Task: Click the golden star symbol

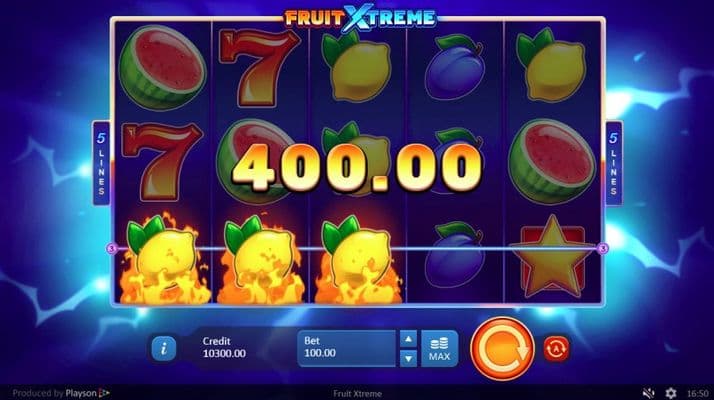Action: (552, 256)
